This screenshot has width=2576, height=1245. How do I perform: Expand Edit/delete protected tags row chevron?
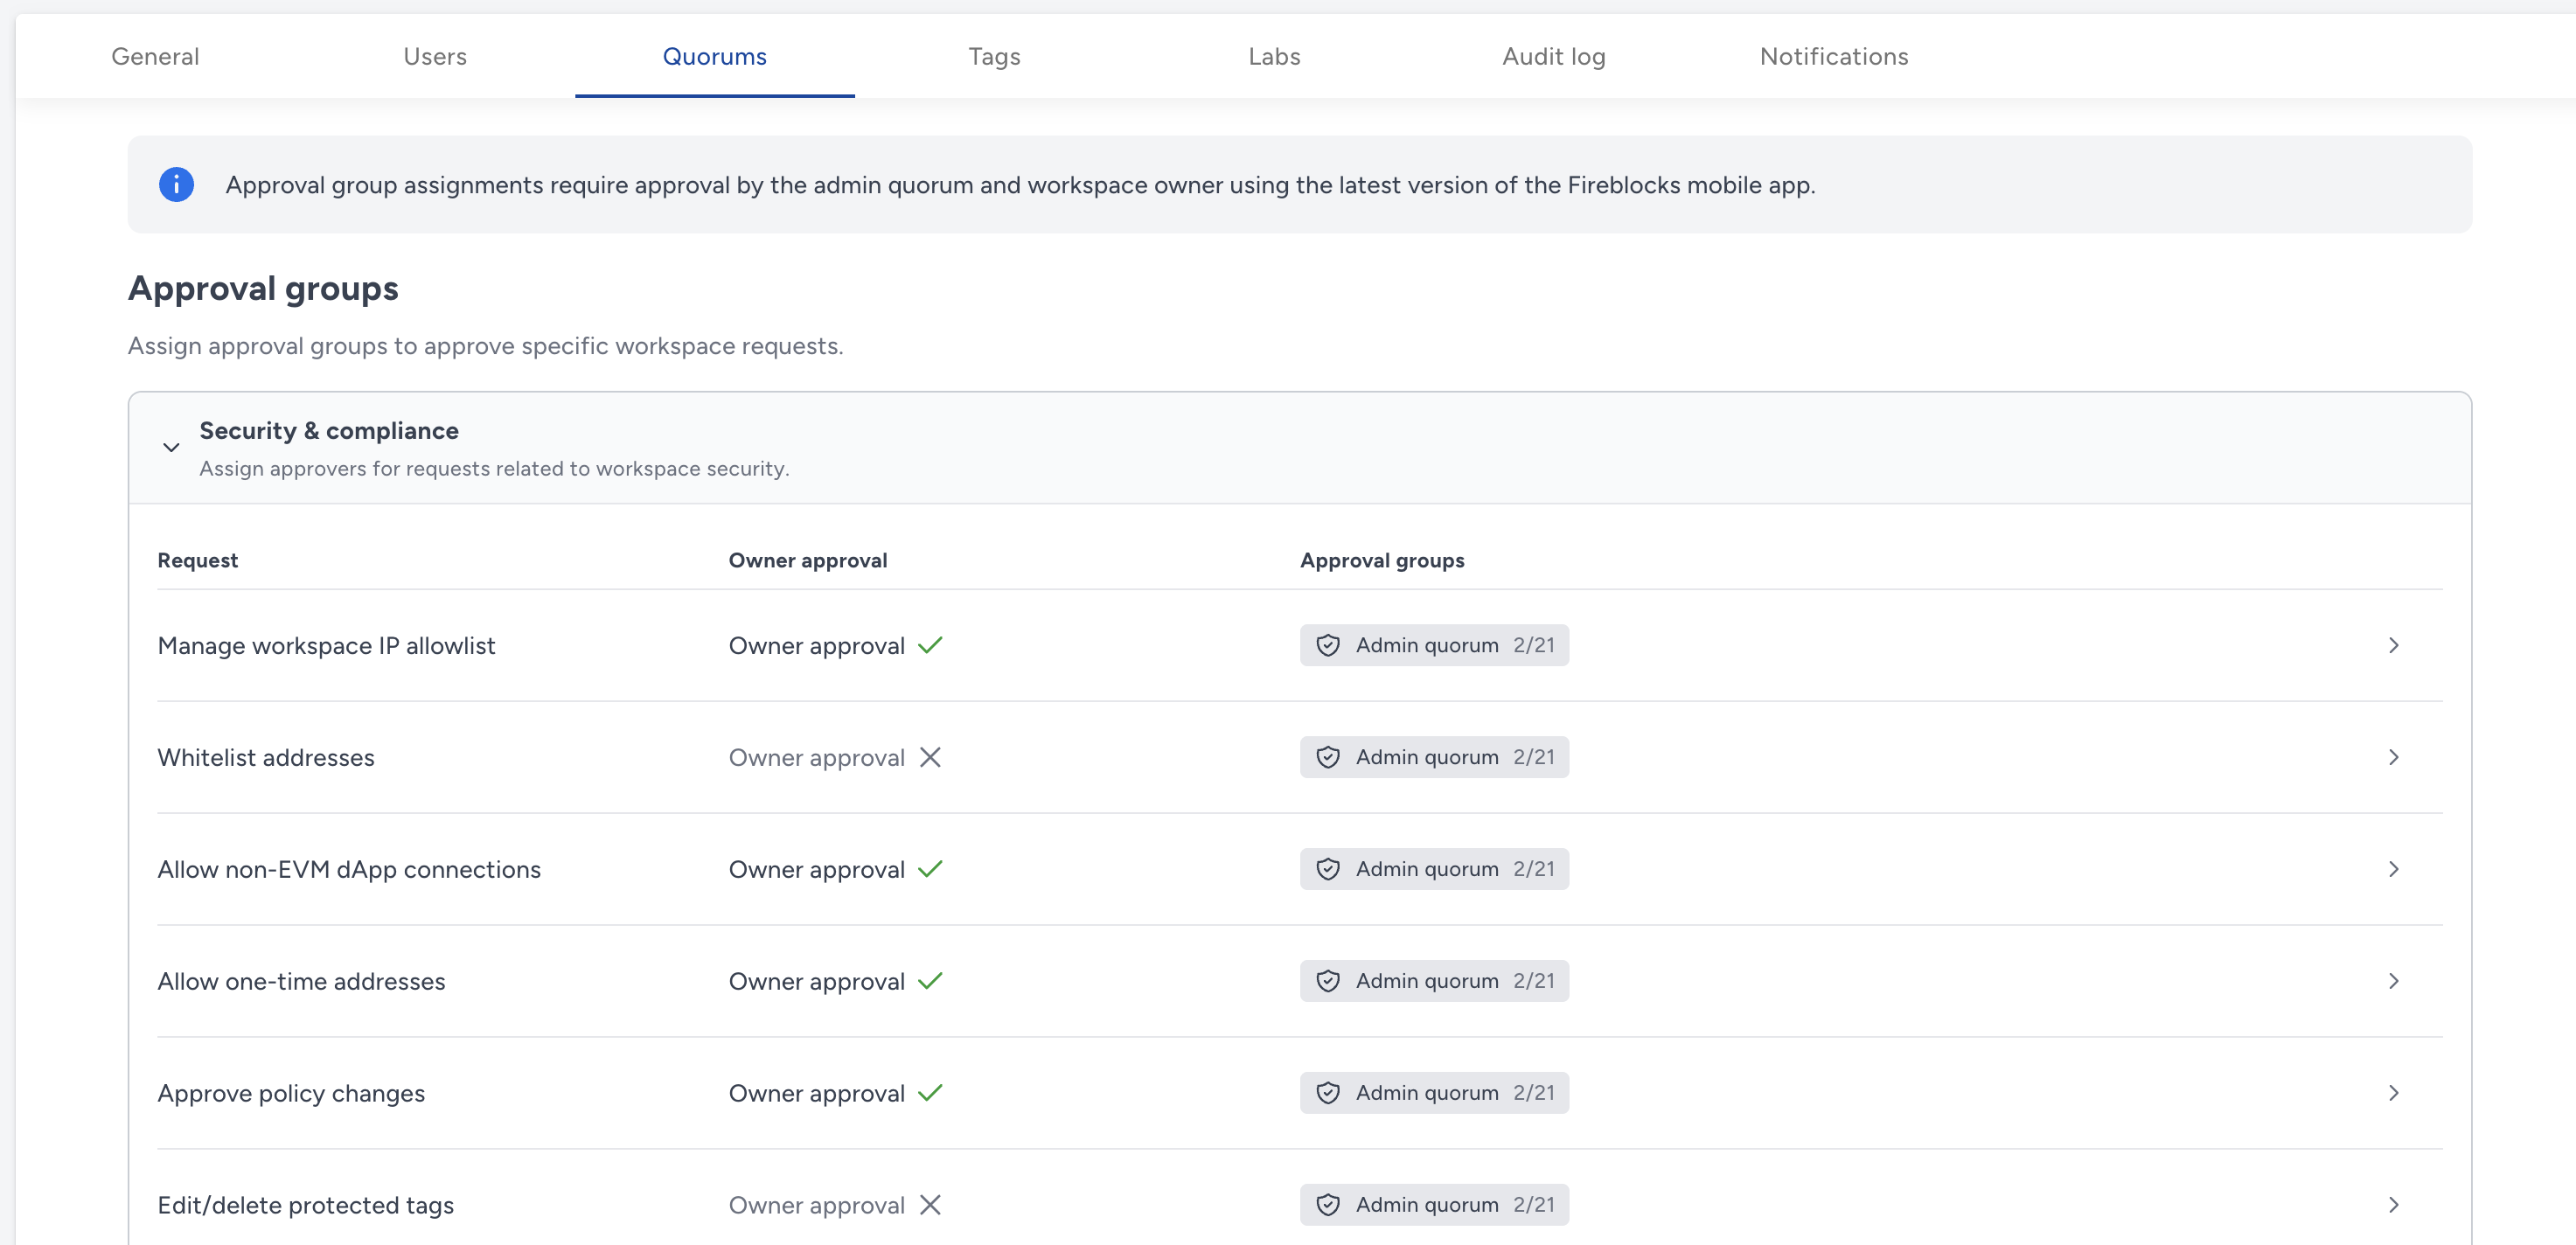click(2393, 1206)
